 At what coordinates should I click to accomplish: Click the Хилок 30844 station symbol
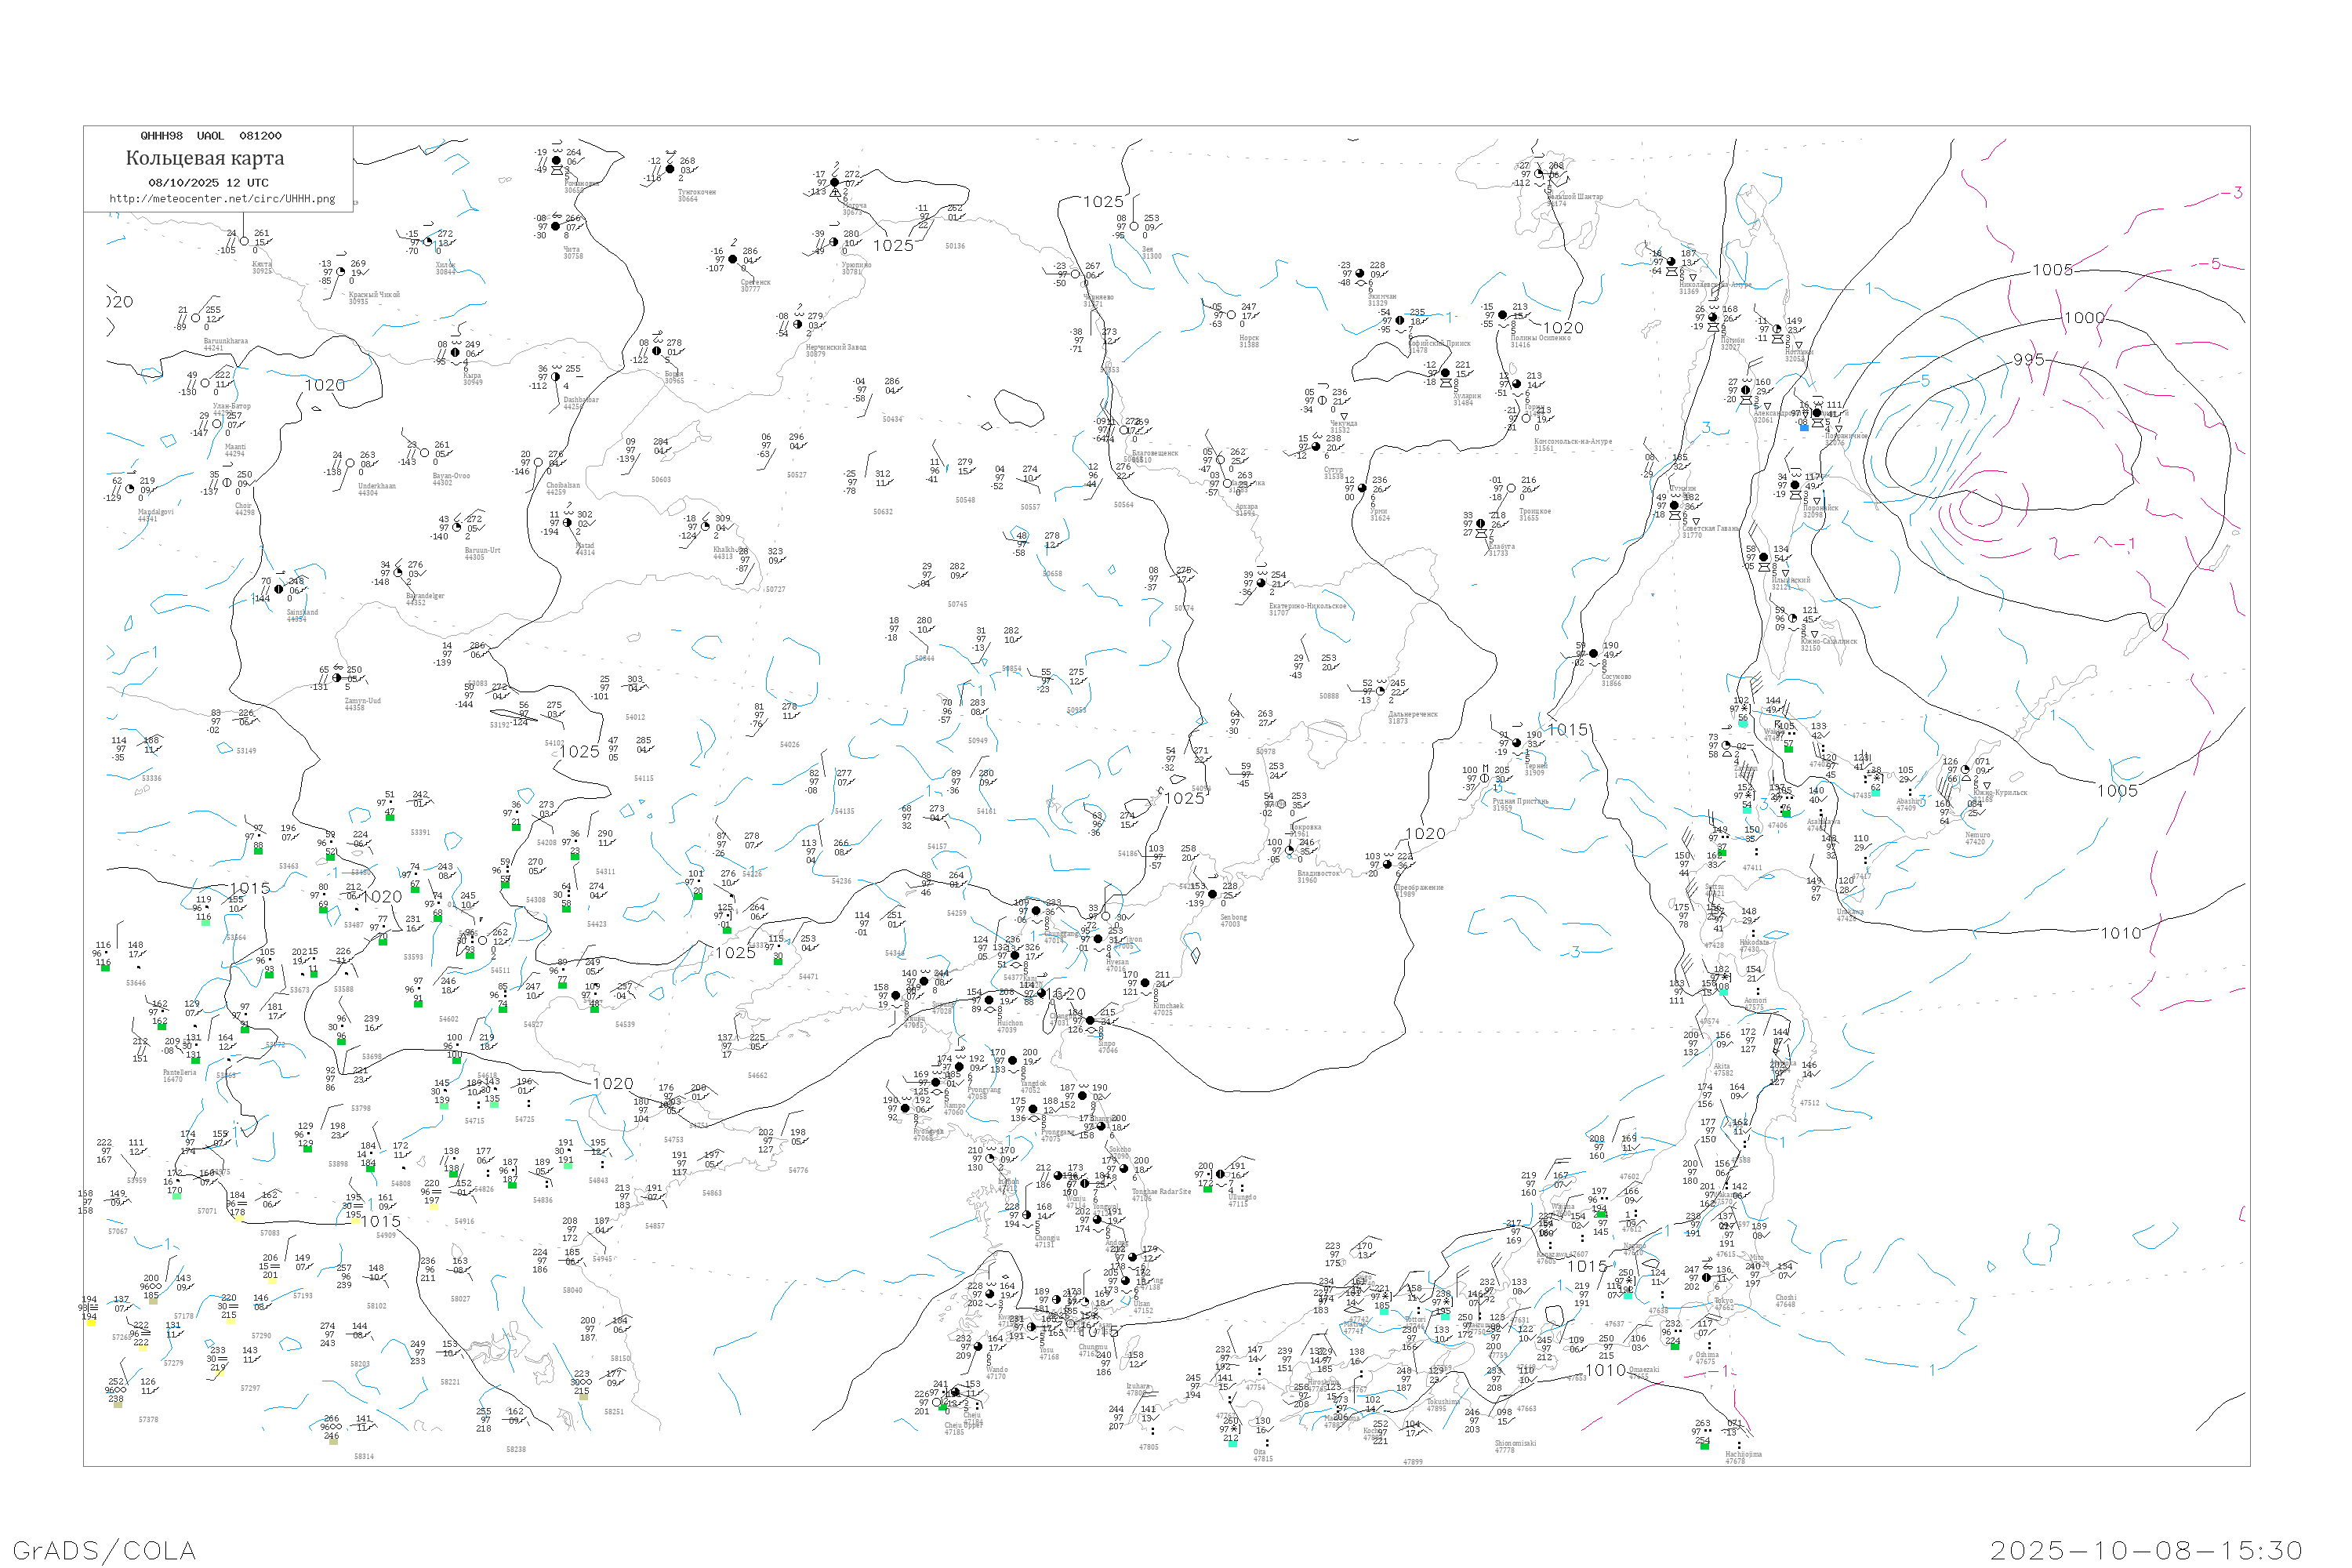click(x=428, y=242)
